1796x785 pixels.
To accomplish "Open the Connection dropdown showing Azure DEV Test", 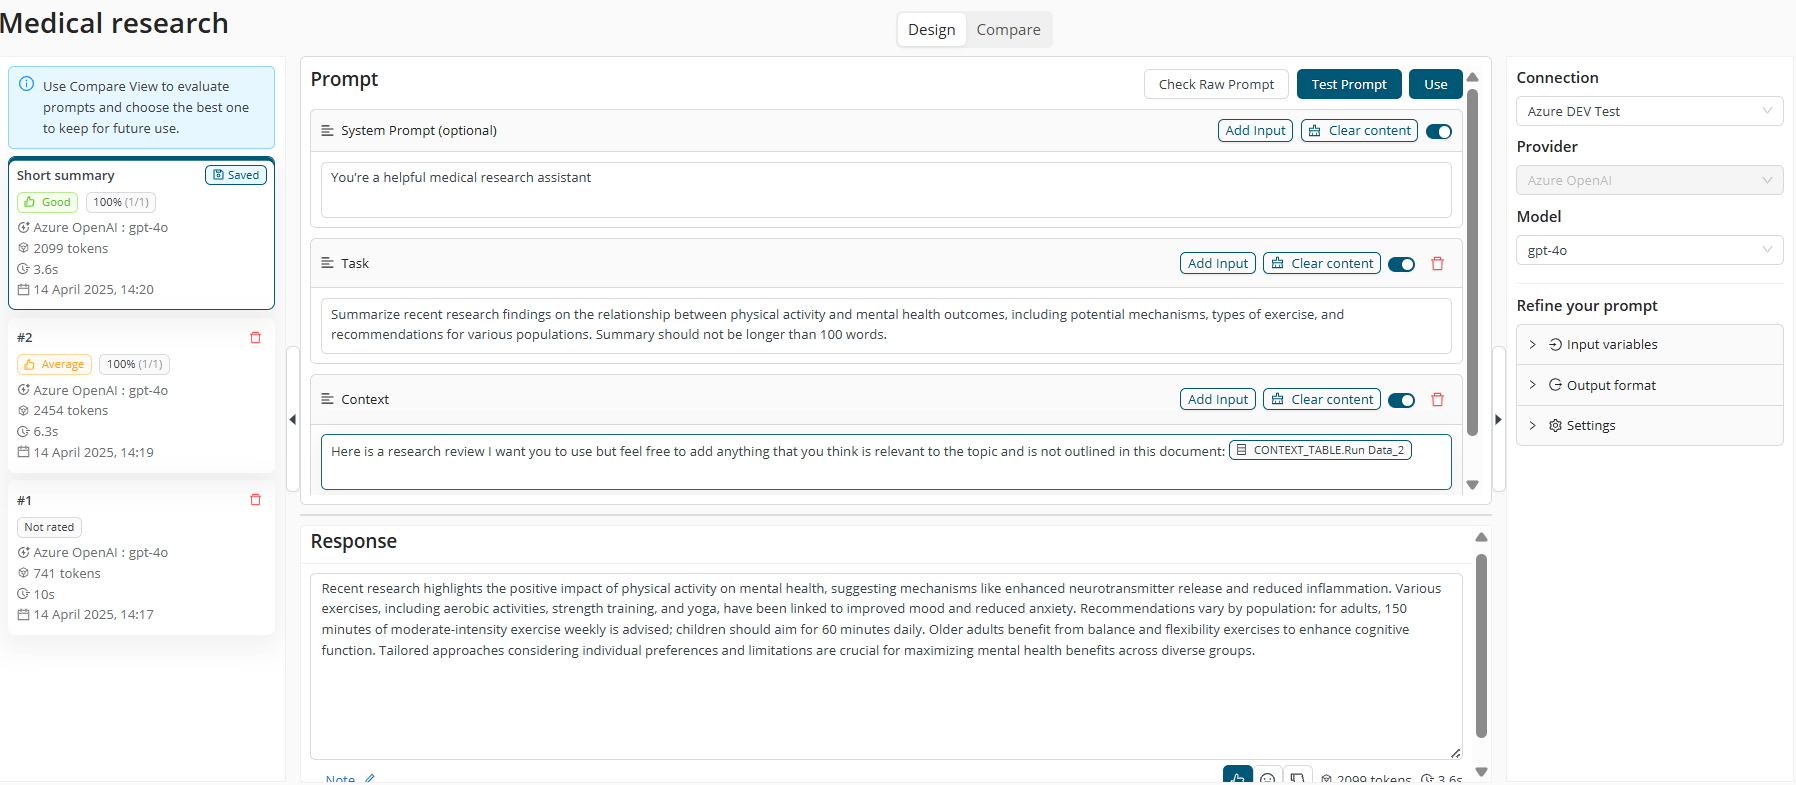I will [1648, 112].
